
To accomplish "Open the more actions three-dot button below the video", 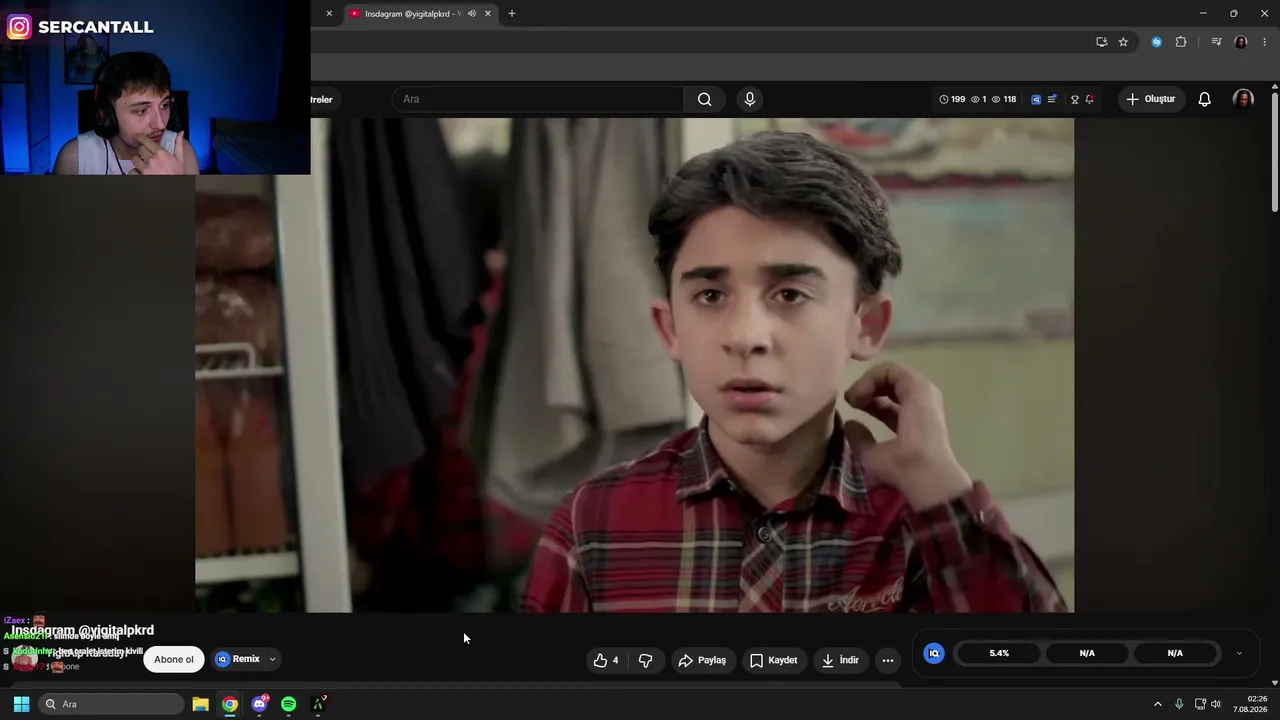I will point(888,660).
